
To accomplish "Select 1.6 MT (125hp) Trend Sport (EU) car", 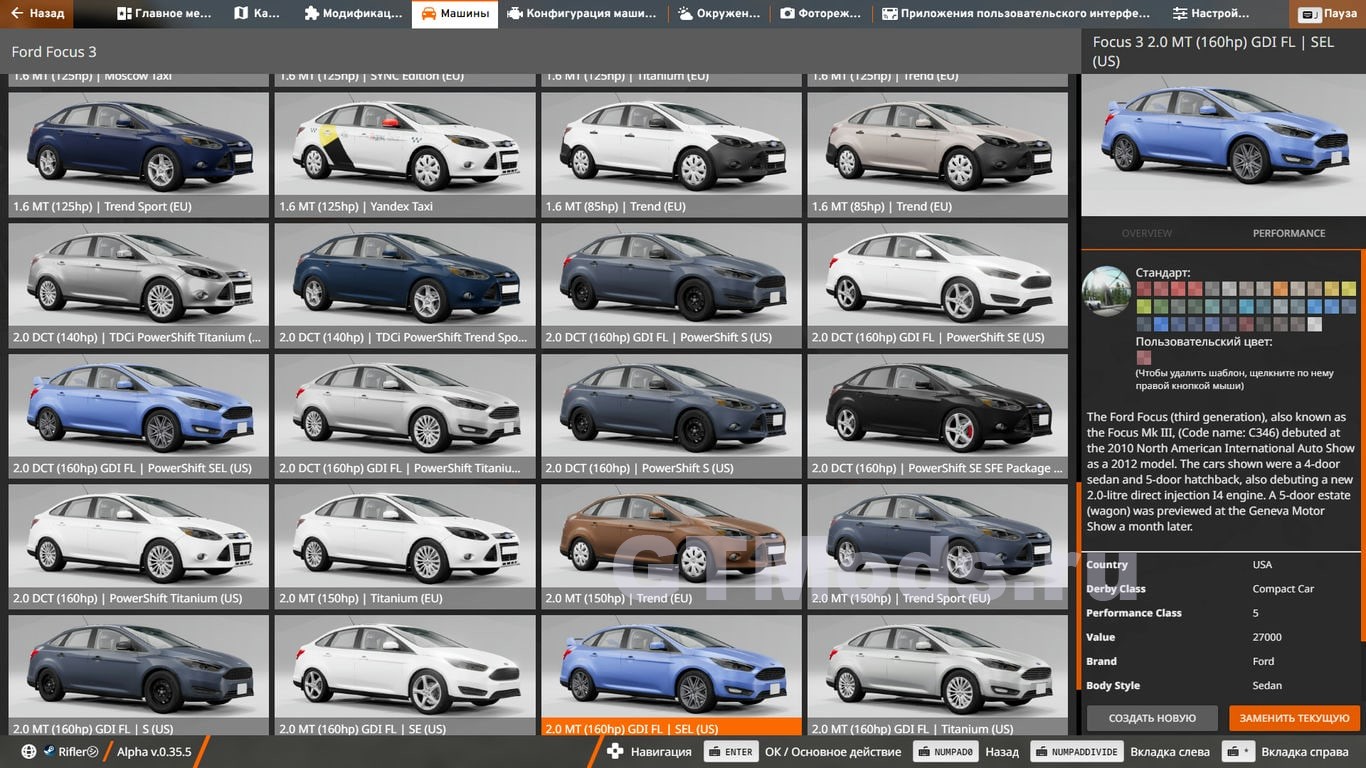I will (138, 156).
